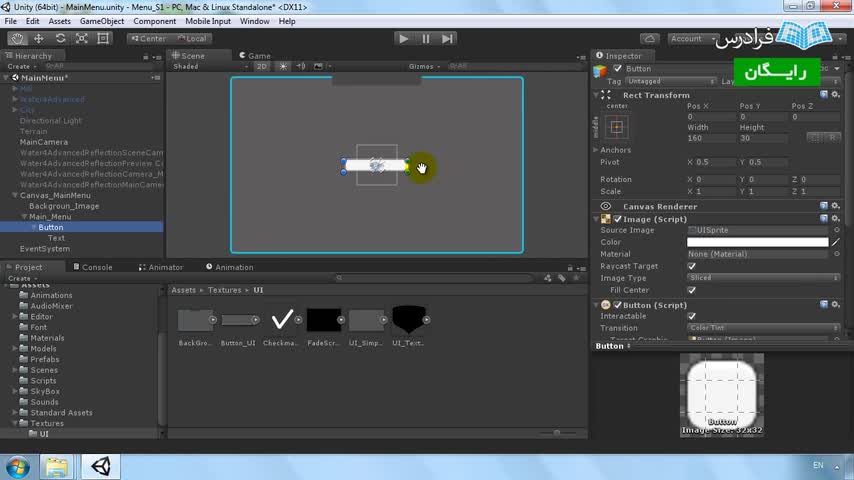
Task: Pause the game playback
Action: 425,39
